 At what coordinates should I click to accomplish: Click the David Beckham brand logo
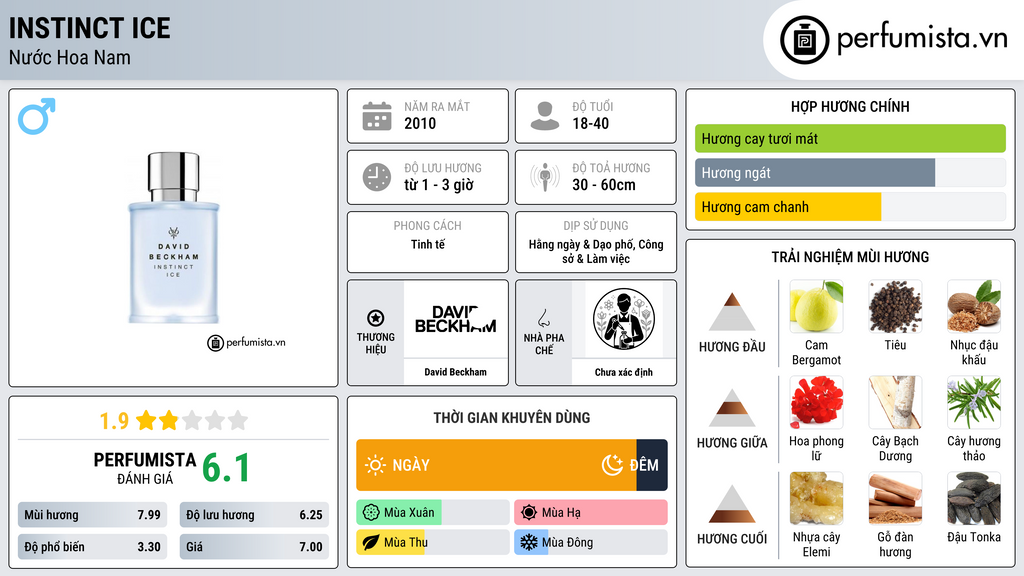[x=455, y=319]
